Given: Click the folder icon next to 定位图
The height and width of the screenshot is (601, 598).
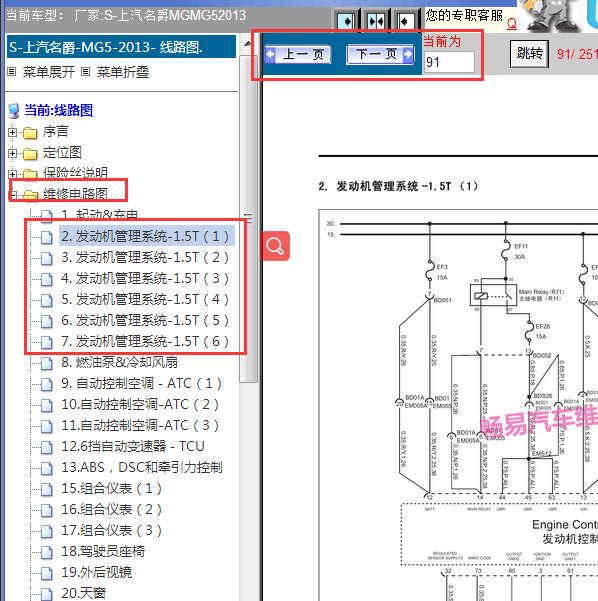Looking at the screenshot, I should pos(30,154).
